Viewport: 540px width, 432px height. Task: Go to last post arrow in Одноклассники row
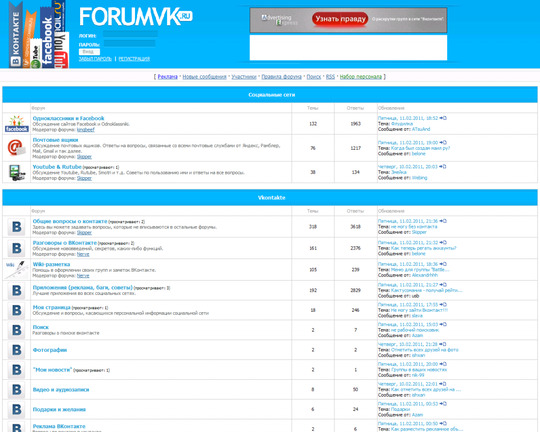443,118
